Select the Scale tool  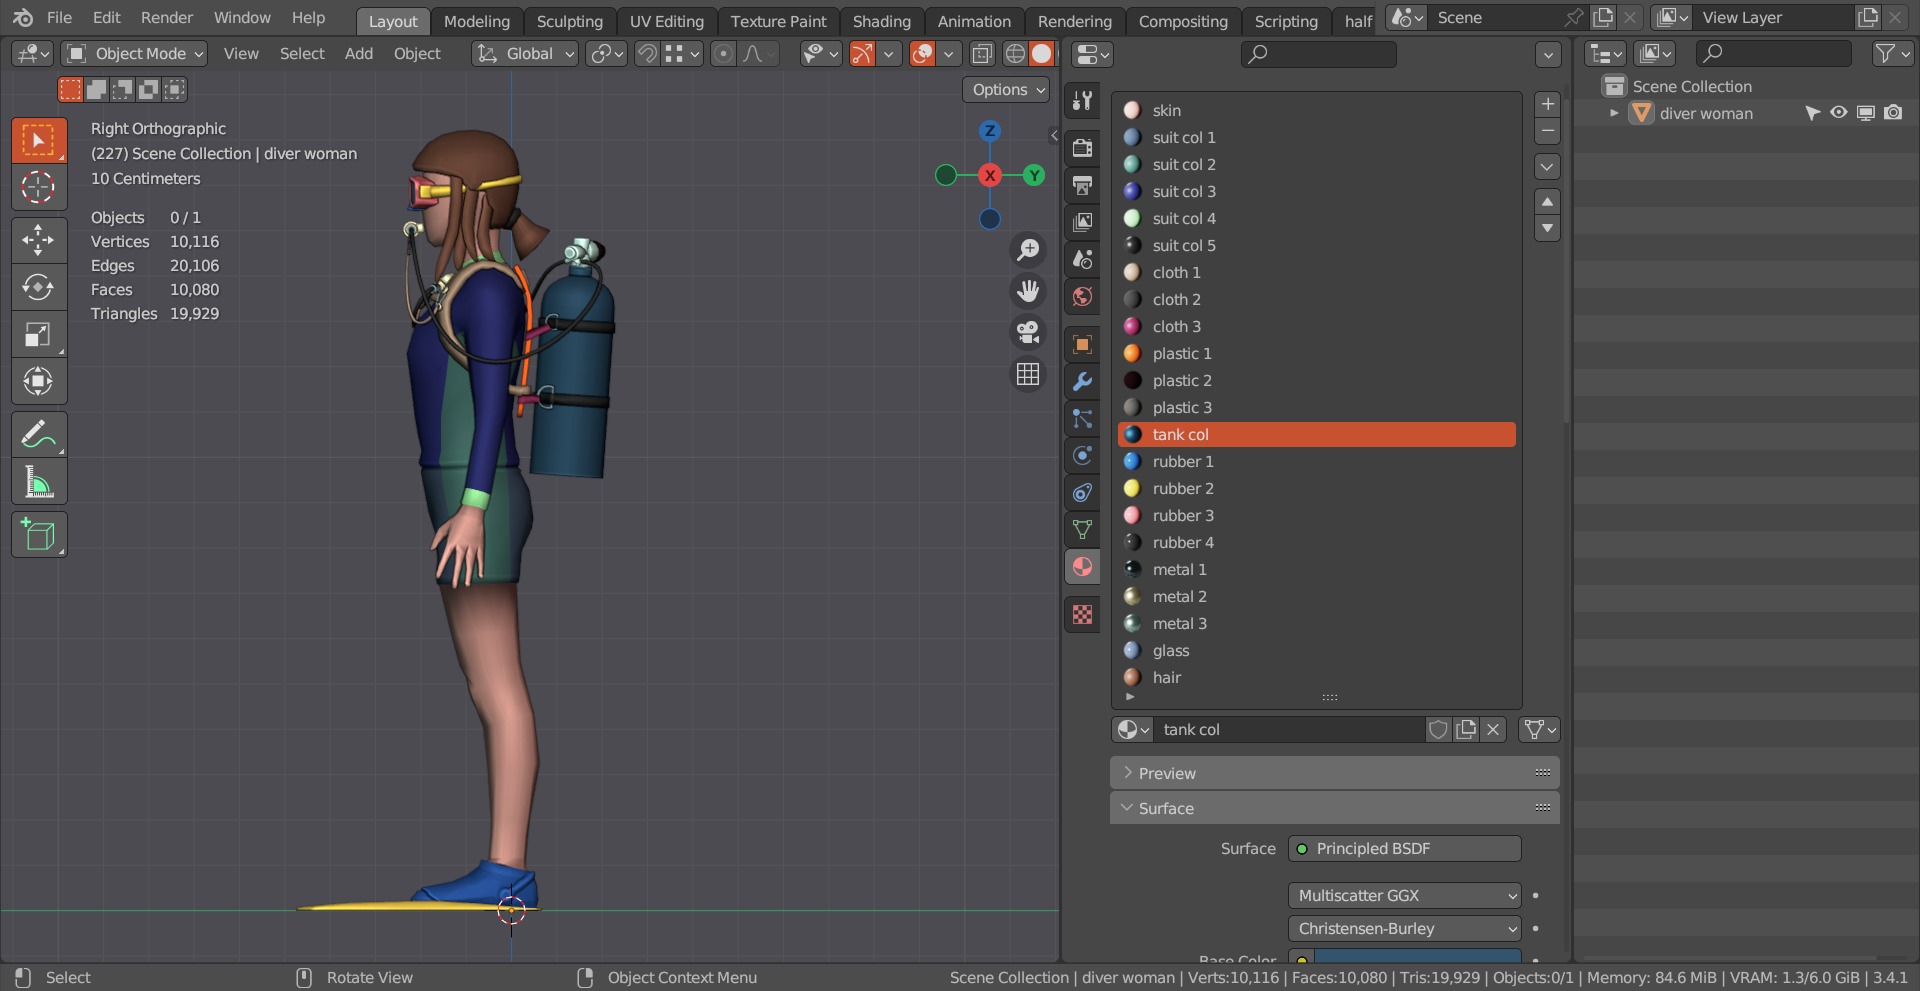[39, 334]
